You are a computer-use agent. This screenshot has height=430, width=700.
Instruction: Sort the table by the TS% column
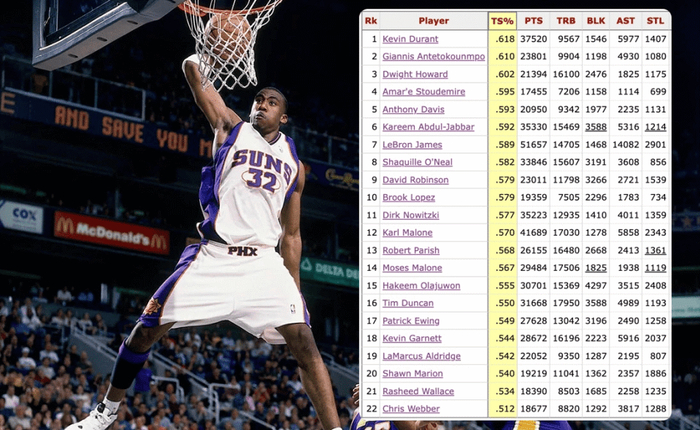(x=502, y=20)
